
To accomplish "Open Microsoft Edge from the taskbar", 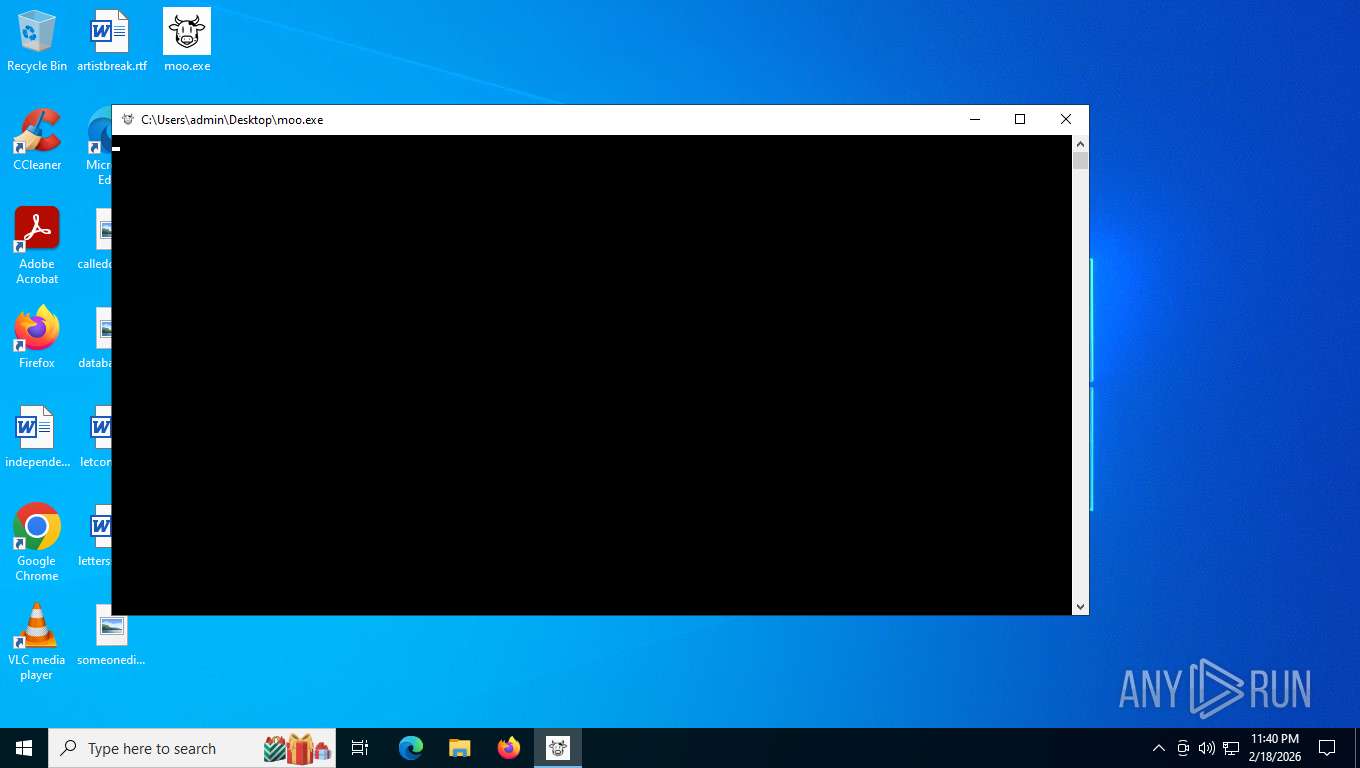I will (411, 748).
